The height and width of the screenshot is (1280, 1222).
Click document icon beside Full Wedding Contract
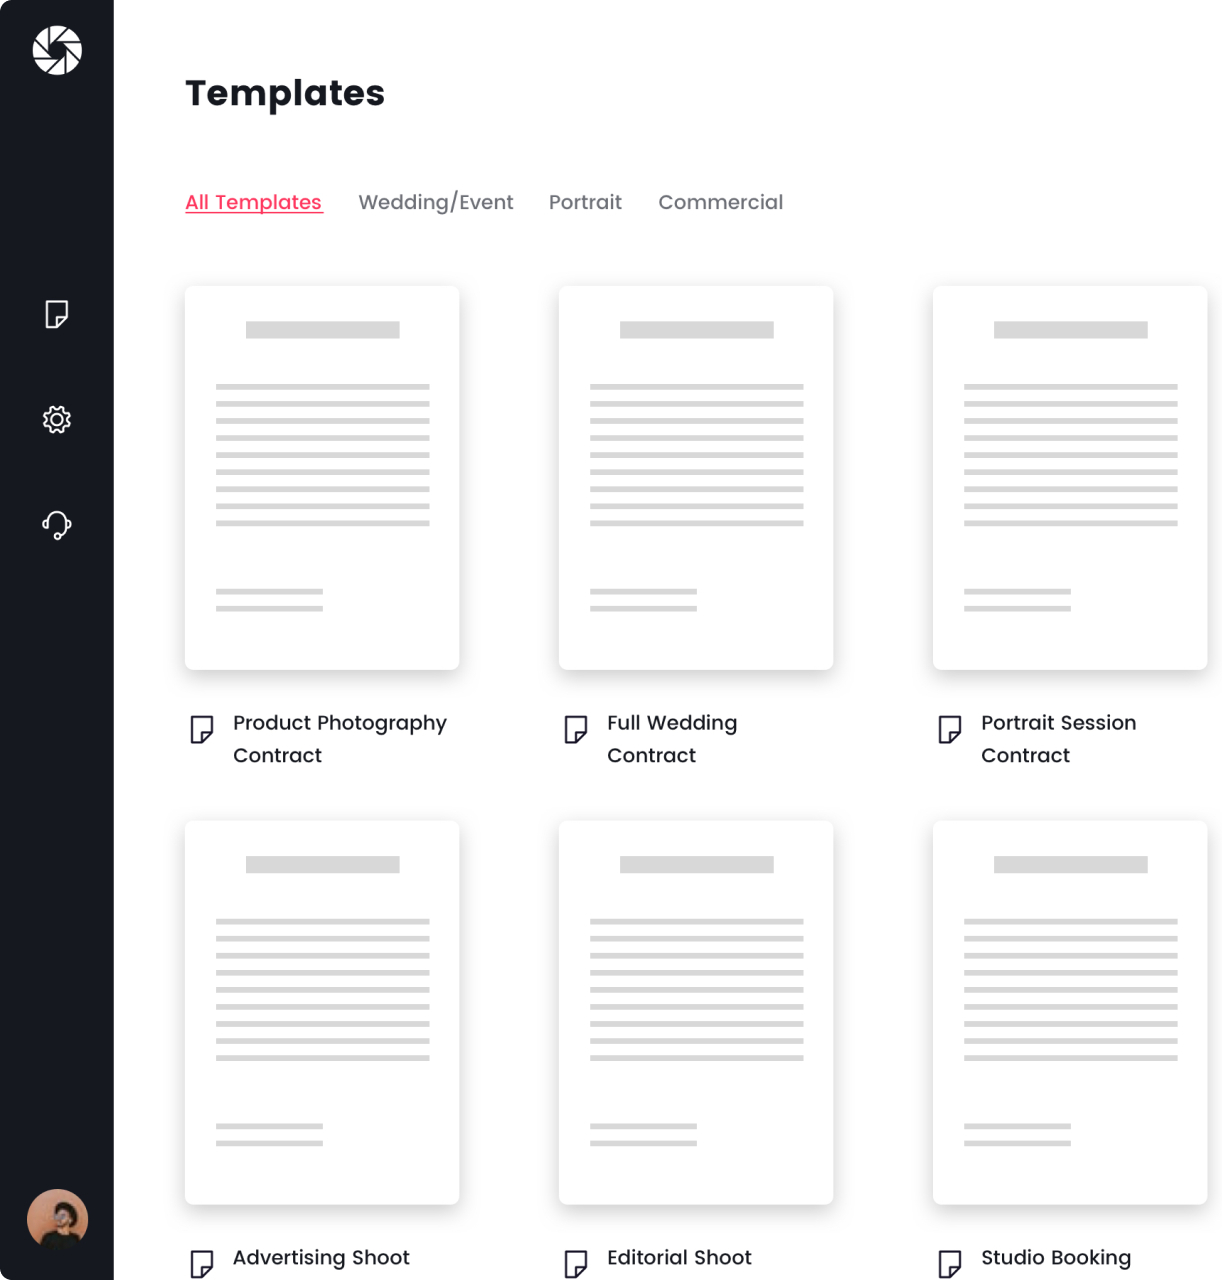pos(576,730)
